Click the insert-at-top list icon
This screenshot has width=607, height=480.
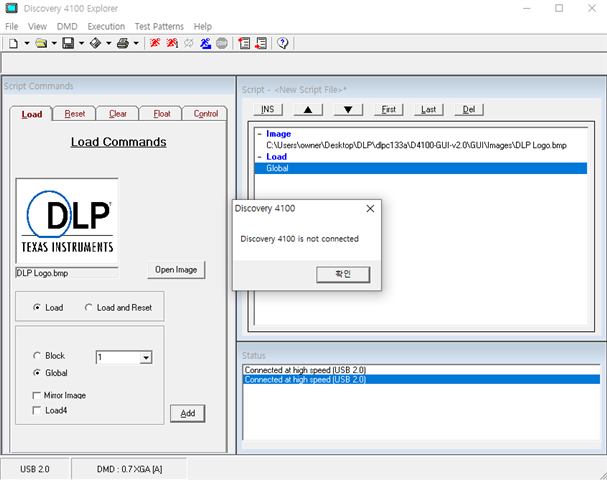pyautogui.click(x=244, y=43)
